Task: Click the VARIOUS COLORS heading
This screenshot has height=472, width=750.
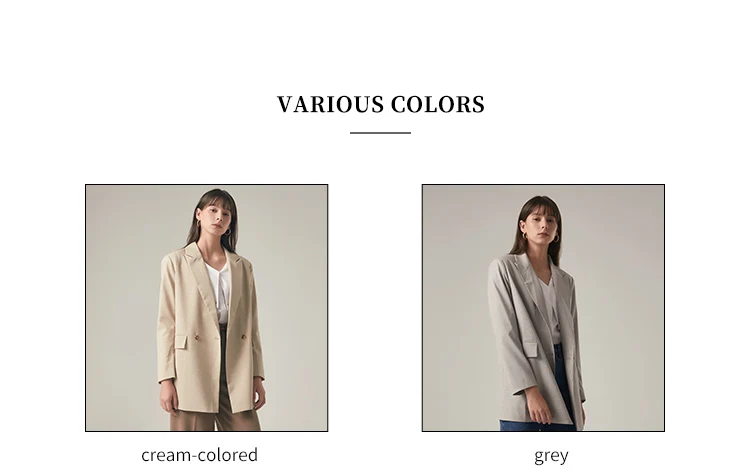Action: [x=381, y=104]
